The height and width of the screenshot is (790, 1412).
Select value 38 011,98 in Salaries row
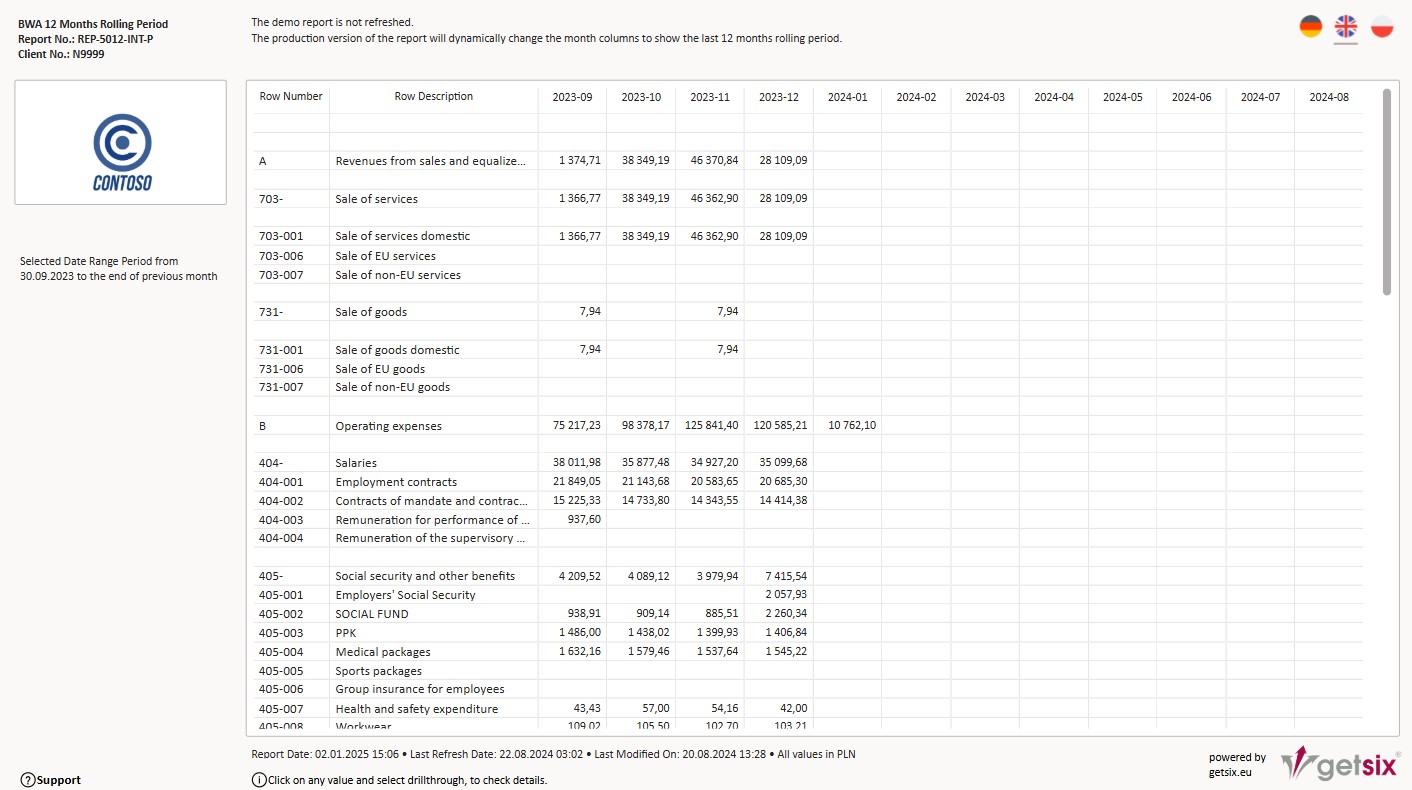577,463
